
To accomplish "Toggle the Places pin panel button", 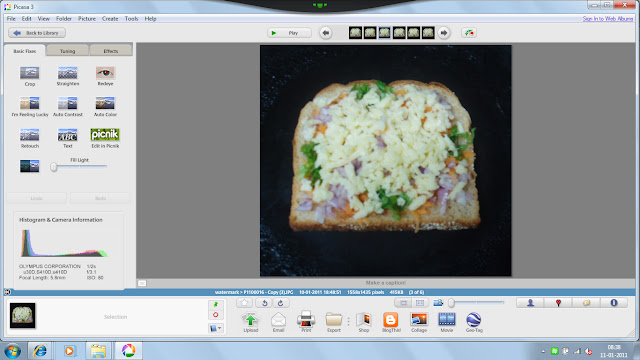I will (x=558, y=303).
